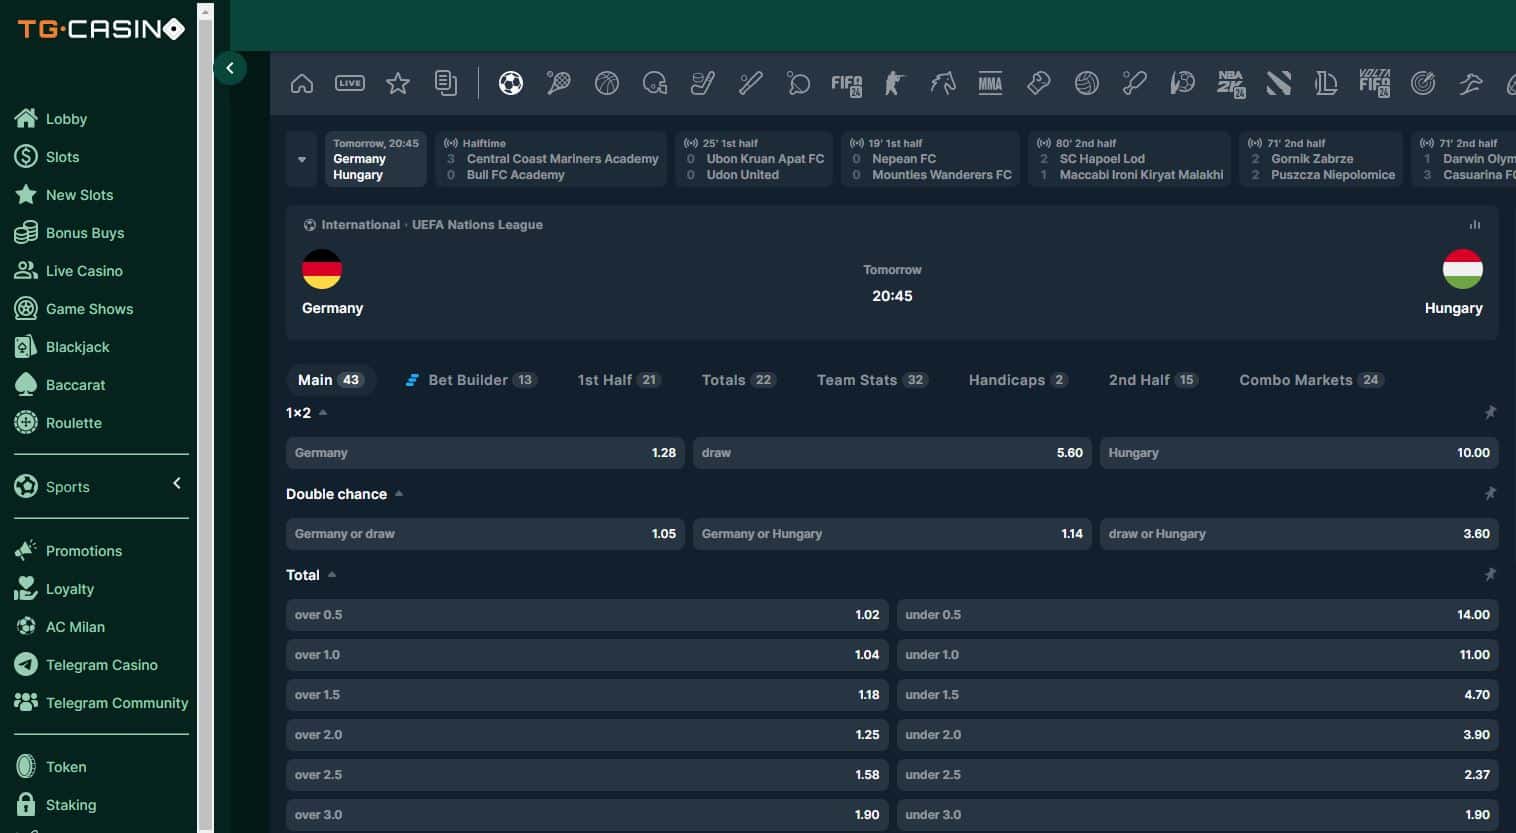1516x833 pixels.
Task: Open Slots in sidebar
Action: click(x=62, y=157)
